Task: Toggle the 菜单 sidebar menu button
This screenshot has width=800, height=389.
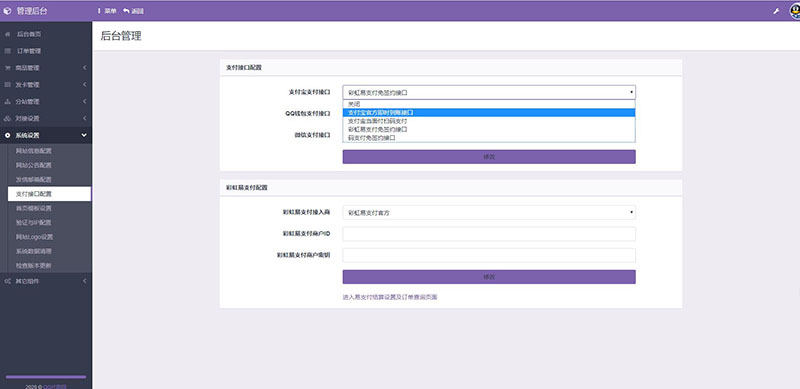Action: click(107, 11)
